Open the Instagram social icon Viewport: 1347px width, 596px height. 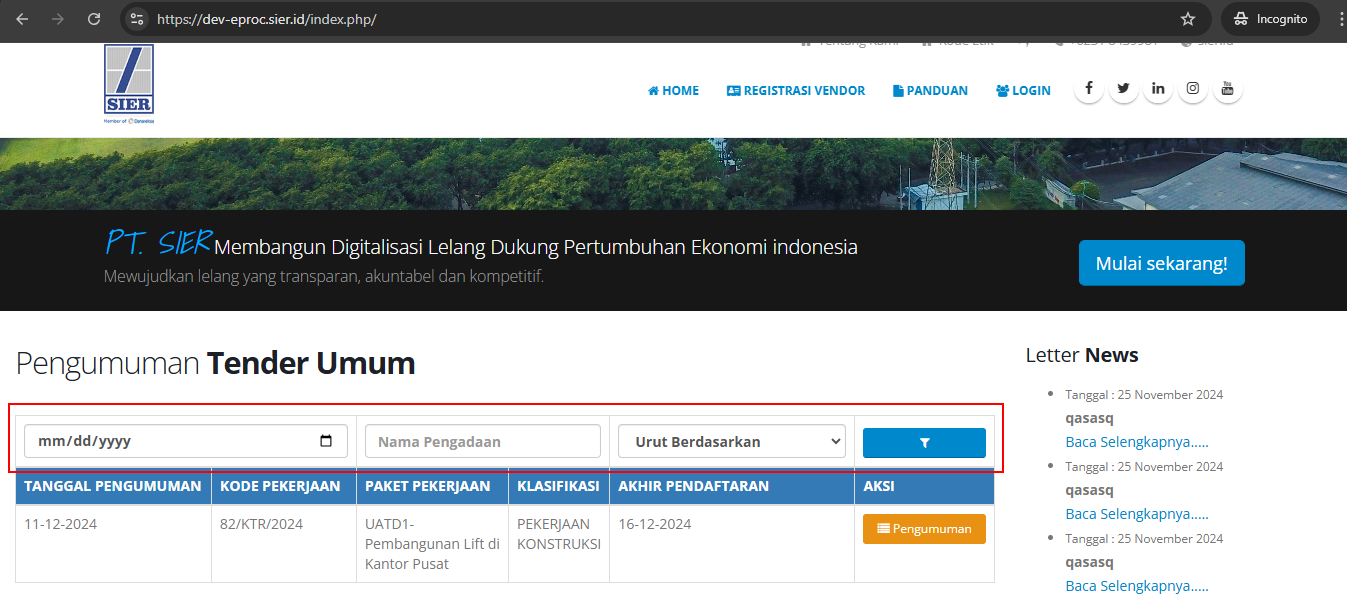click(x=1193, y=89)
